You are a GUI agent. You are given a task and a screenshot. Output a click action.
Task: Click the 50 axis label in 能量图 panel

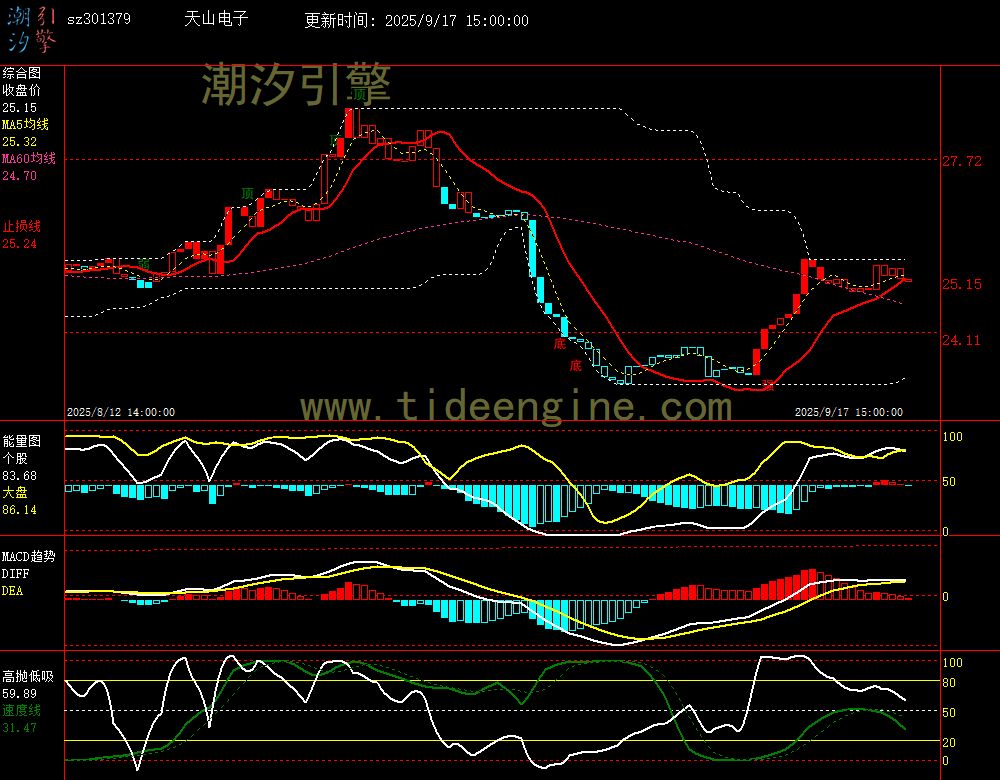coord(950,482)
